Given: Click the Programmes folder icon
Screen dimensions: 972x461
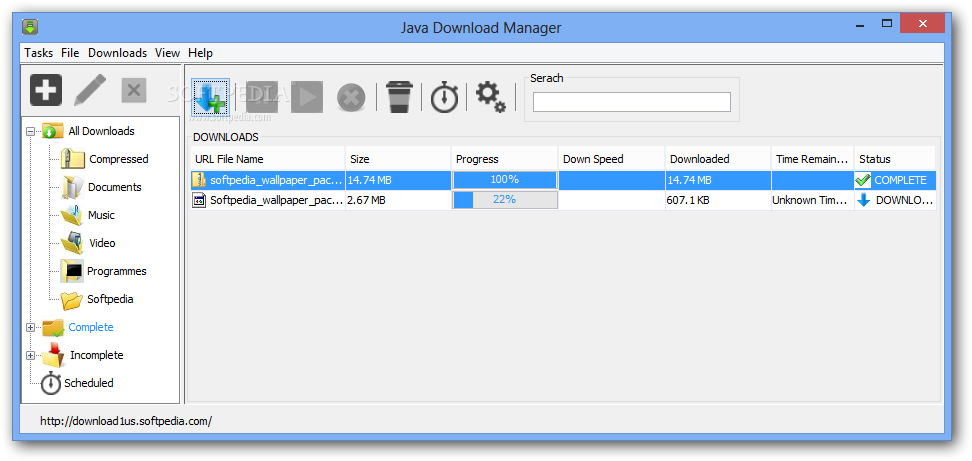Looking at the screenshot, I should [72, 271].
